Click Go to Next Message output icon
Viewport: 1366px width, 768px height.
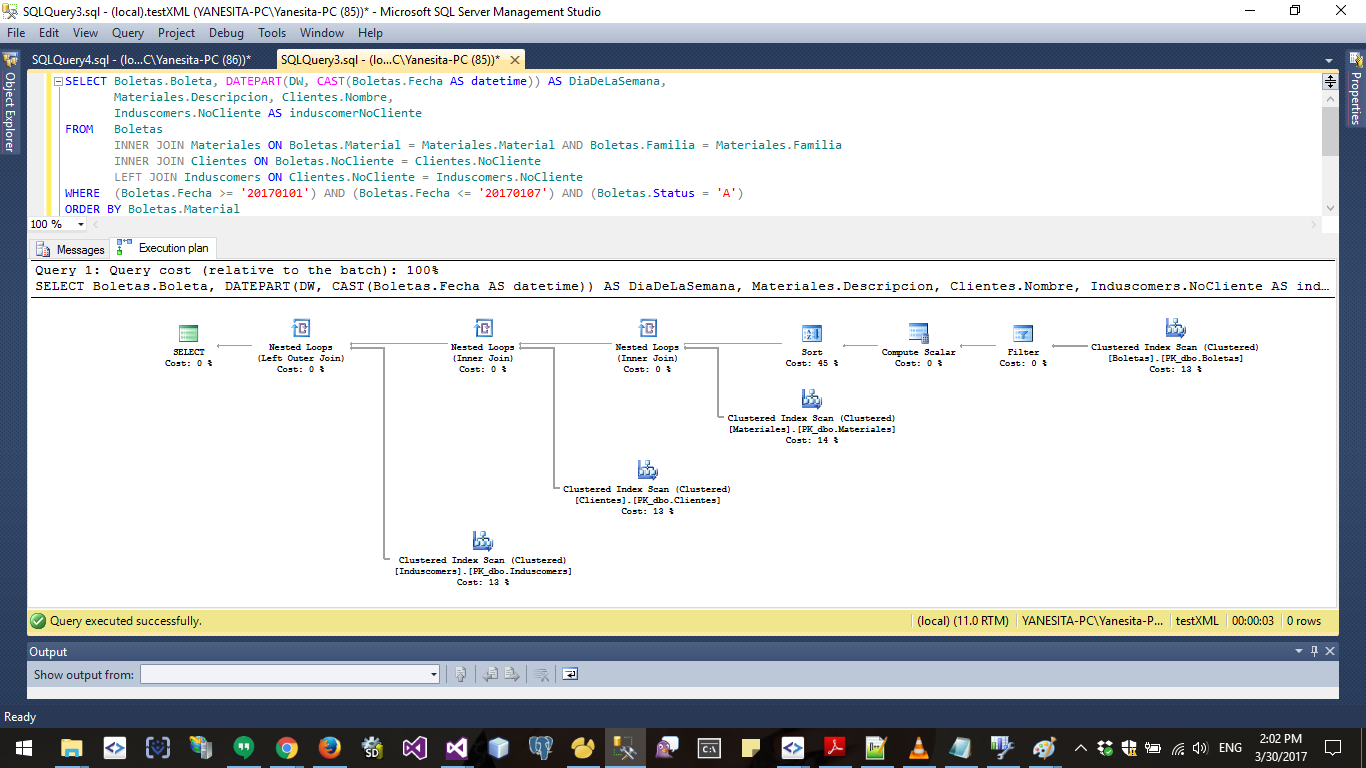pos(511,674)
